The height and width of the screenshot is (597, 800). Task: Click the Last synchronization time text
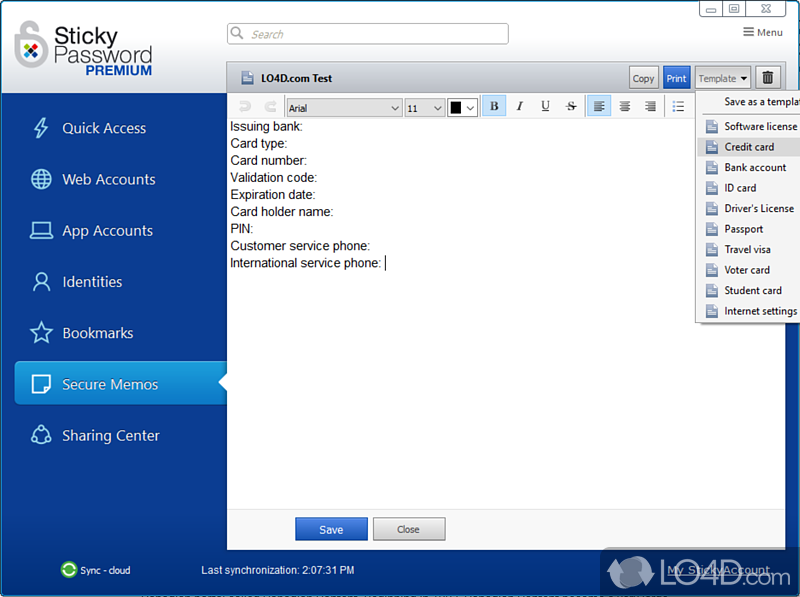click(x=278, y=570)
